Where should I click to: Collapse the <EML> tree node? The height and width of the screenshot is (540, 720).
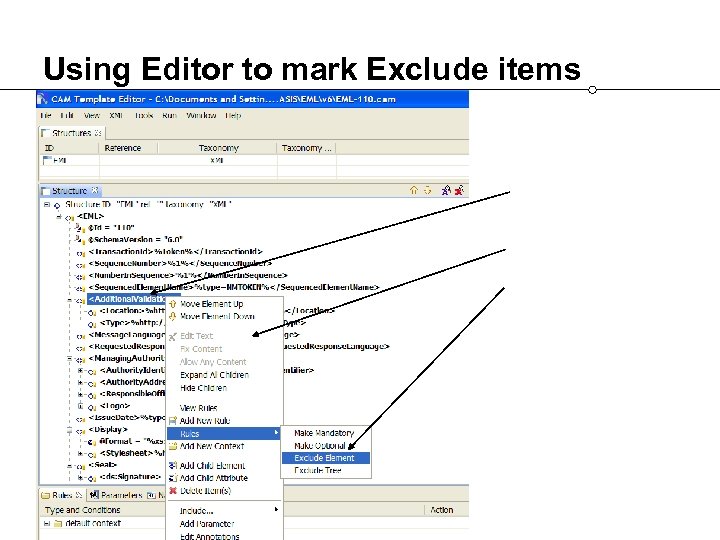[59, 216]
